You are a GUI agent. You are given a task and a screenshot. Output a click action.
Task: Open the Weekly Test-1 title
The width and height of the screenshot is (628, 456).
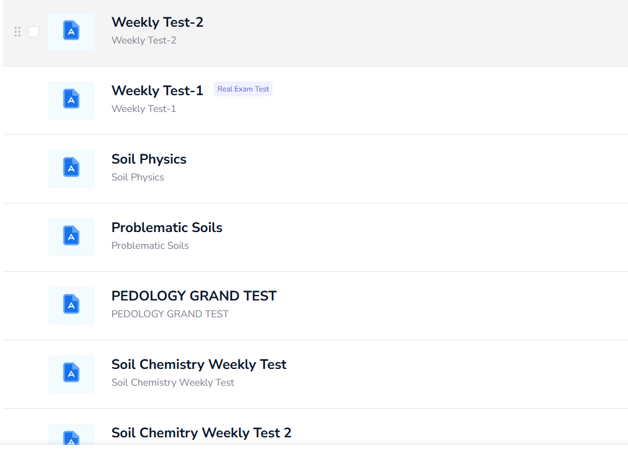click(x=157, y=91)
